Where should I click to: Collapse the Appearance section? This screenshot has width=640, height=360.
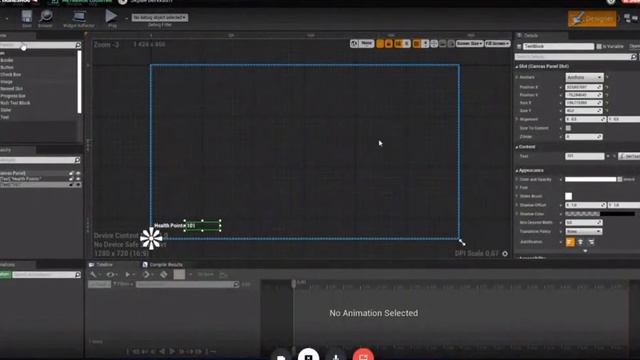[517, 170]
